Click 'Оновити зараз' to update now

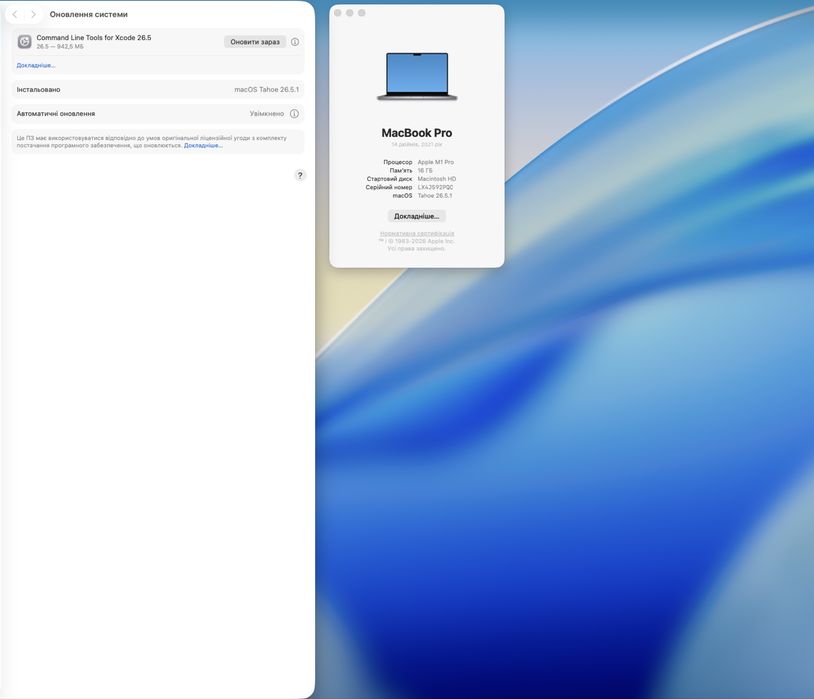coord(255,42)
